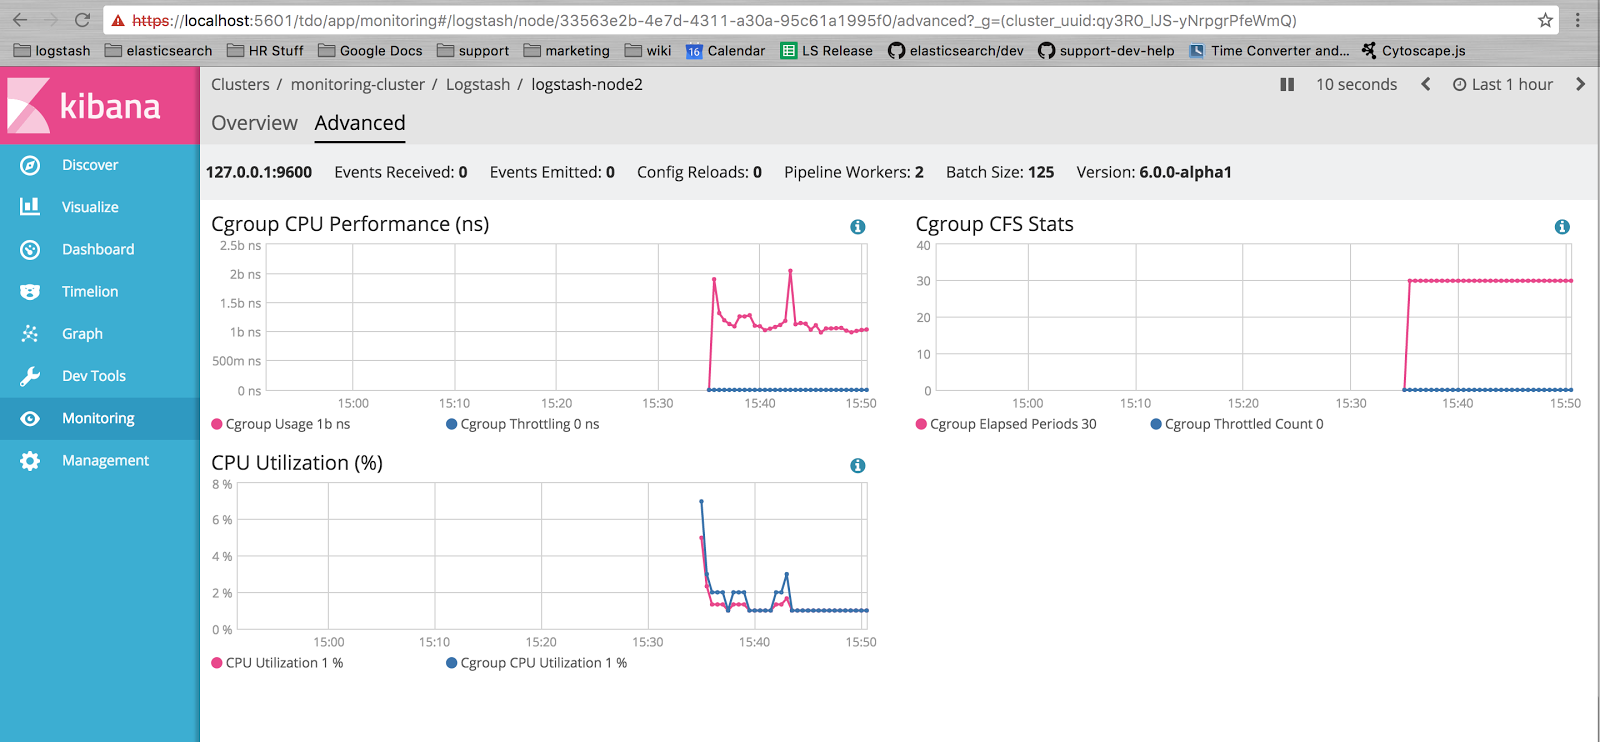
Task: Click the Clusters breadcrumb link
Action: click(240, 85)
